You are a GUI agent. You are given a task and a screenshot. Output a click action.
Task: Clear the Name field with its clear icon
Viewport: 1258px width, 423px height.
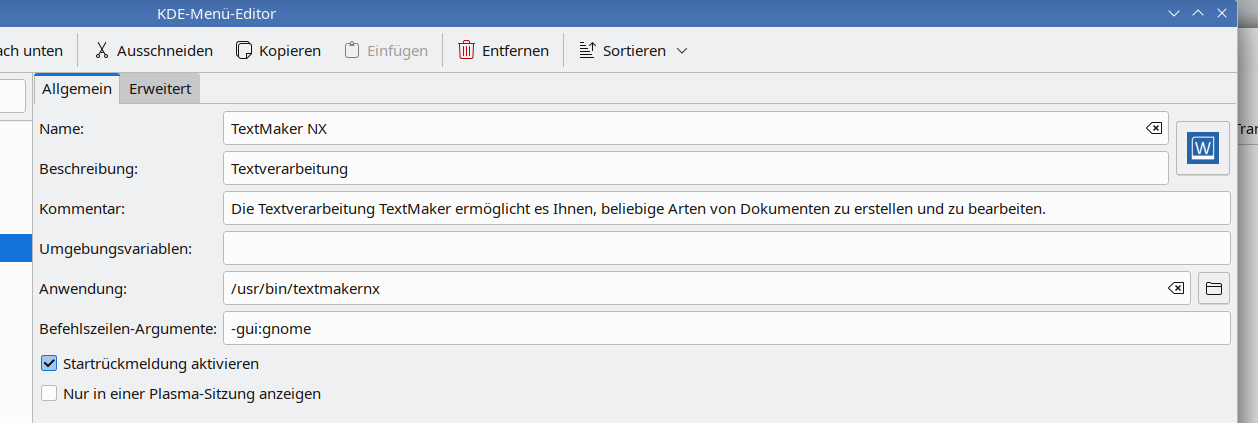point(1153,128)
